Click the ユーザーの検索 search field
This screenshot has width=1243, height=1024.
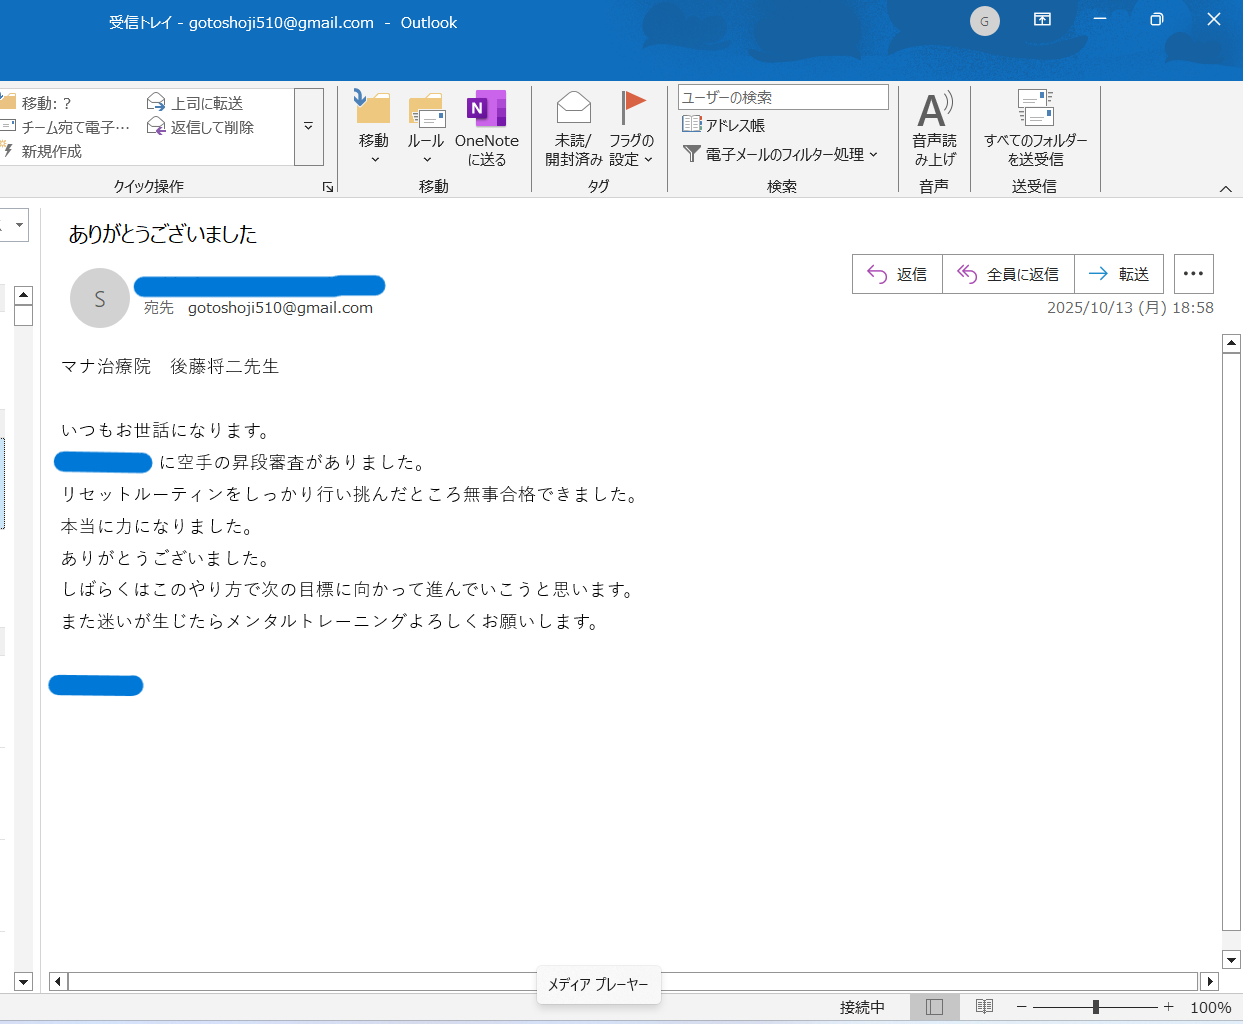click(x=782, y=97)
